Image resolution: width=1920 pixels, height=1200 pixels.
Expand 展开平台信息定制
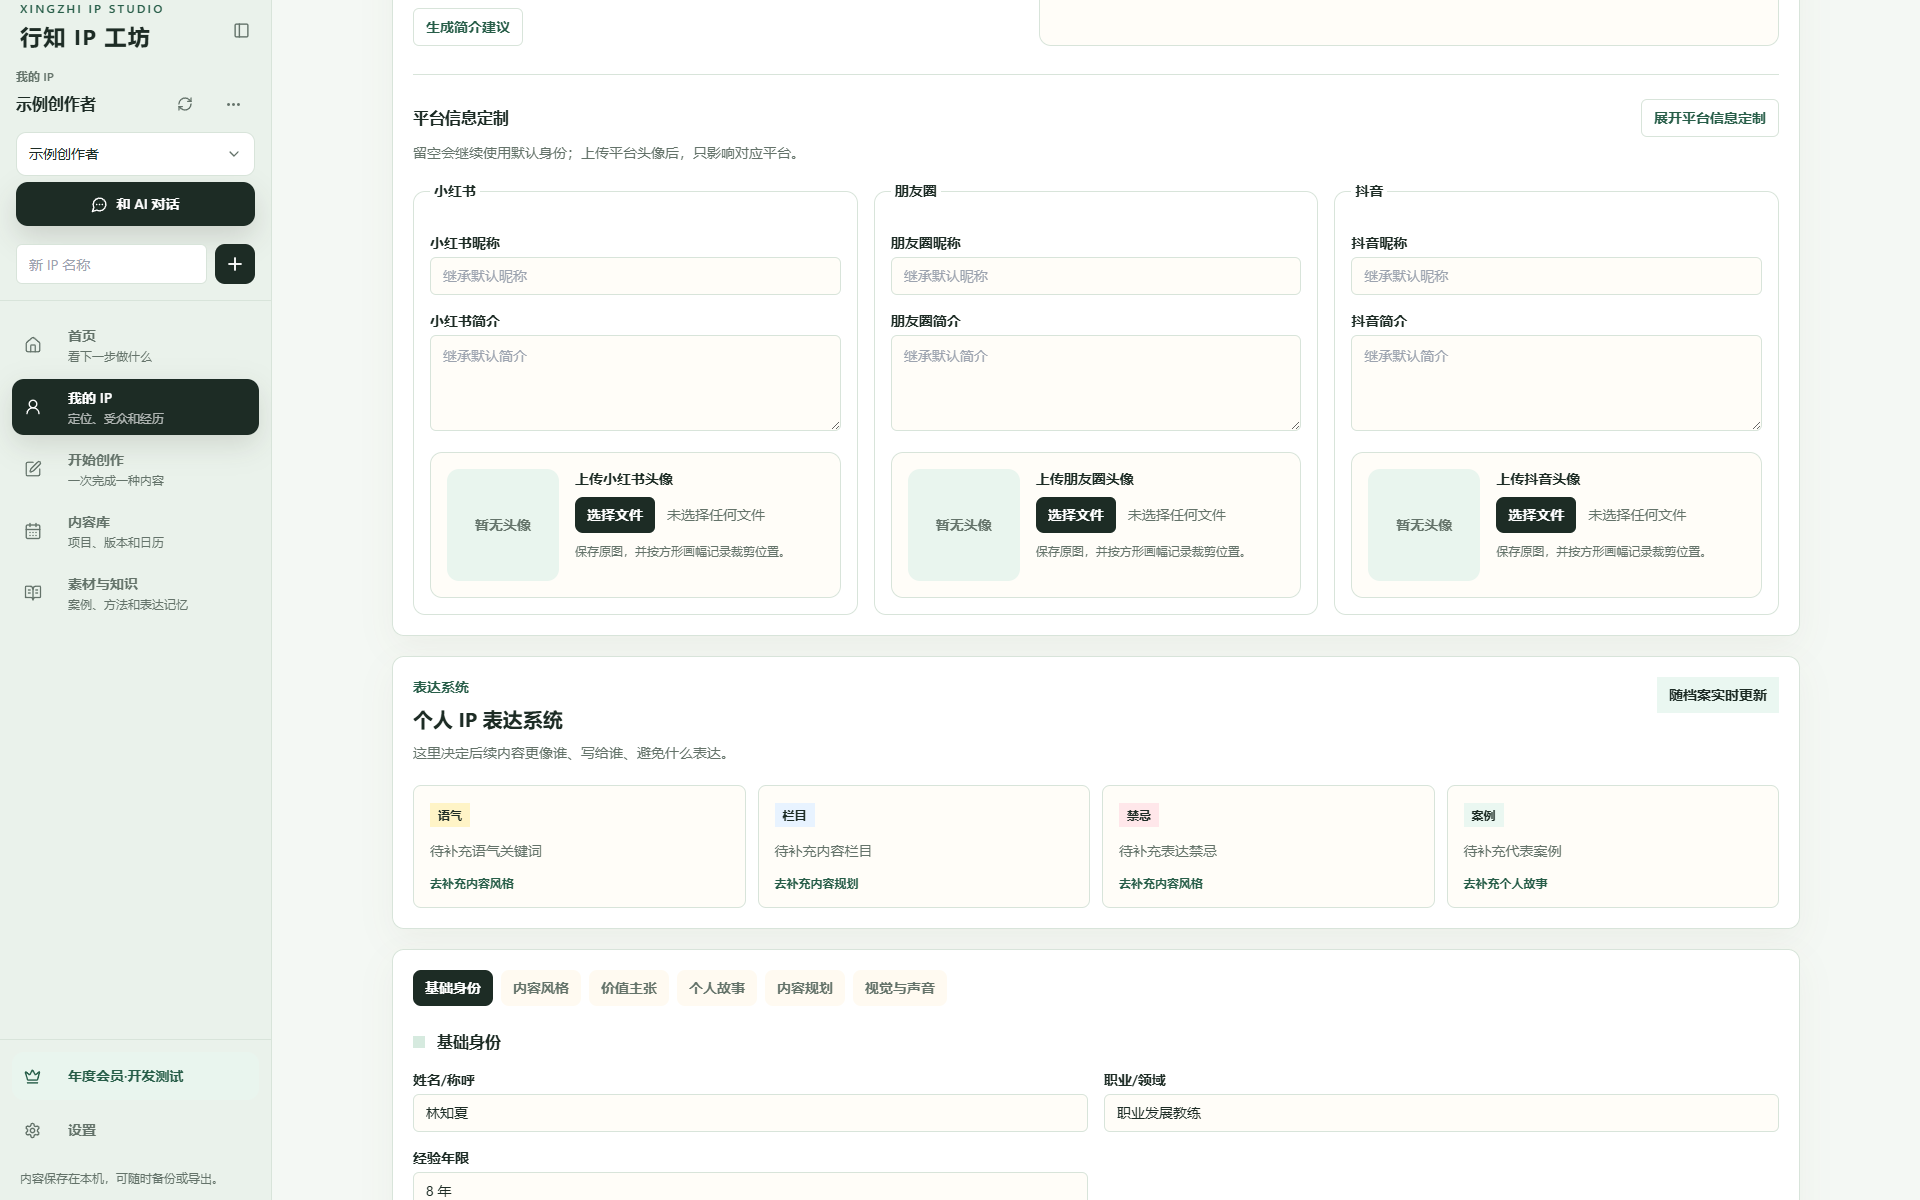1709,118
